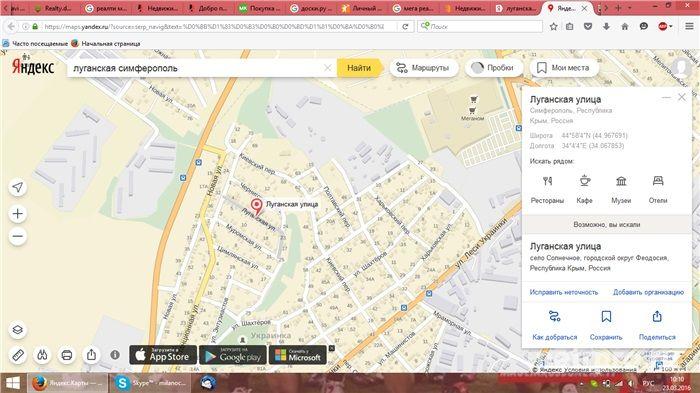700x393 pixels.
Task: Click the browser back arrow
Action: click(x=11, y=26)
